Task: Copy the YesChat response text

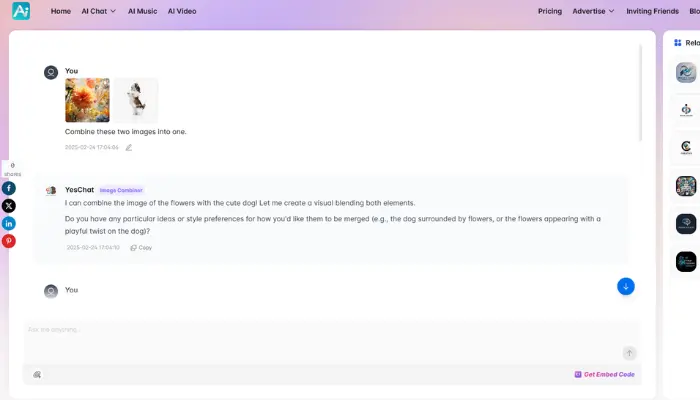Action: click(141, 247)
